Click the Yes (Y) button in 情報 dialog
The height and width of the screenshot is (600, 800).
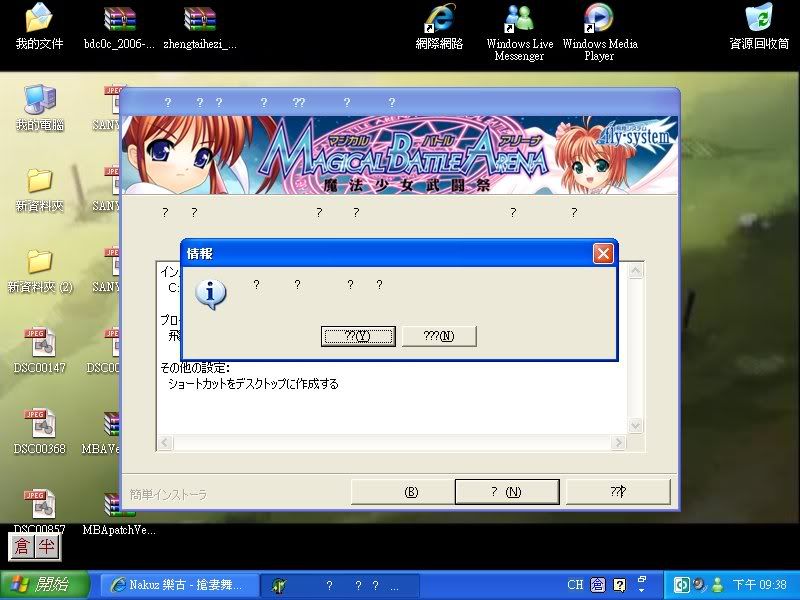click(358, 336)
